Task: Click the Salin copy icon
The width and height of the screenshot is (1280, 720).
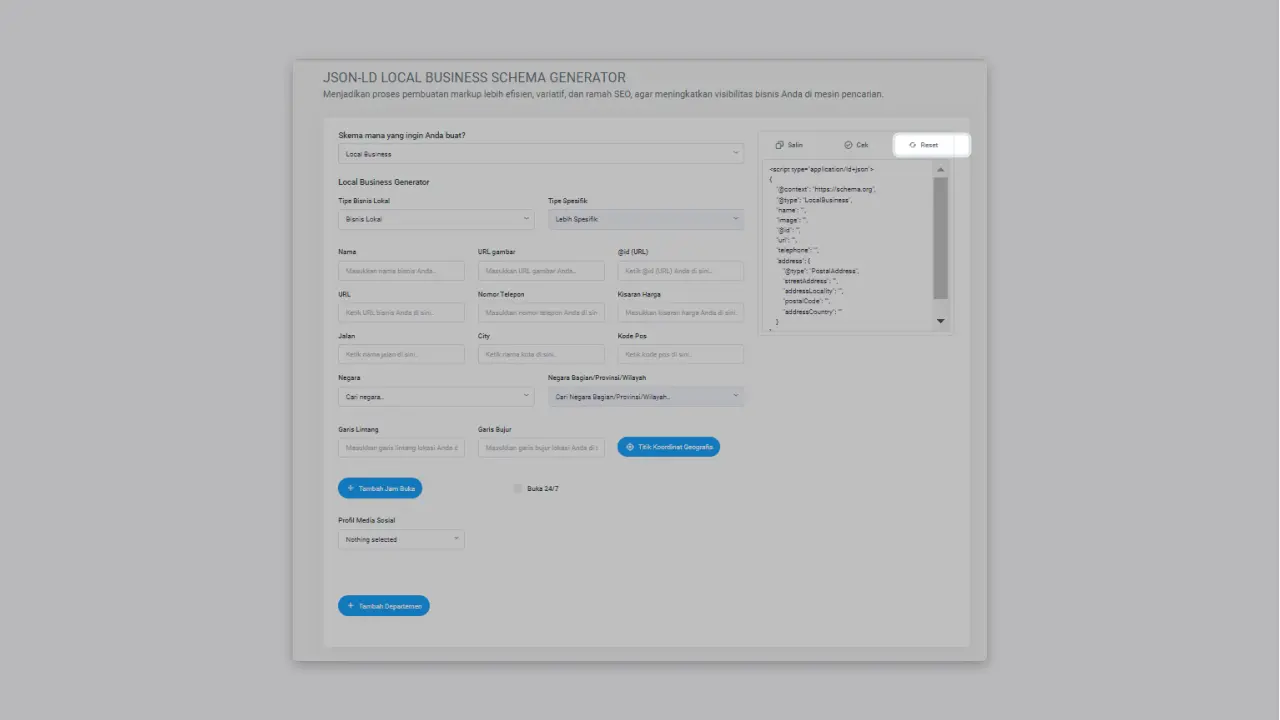Action: [779, 145]
